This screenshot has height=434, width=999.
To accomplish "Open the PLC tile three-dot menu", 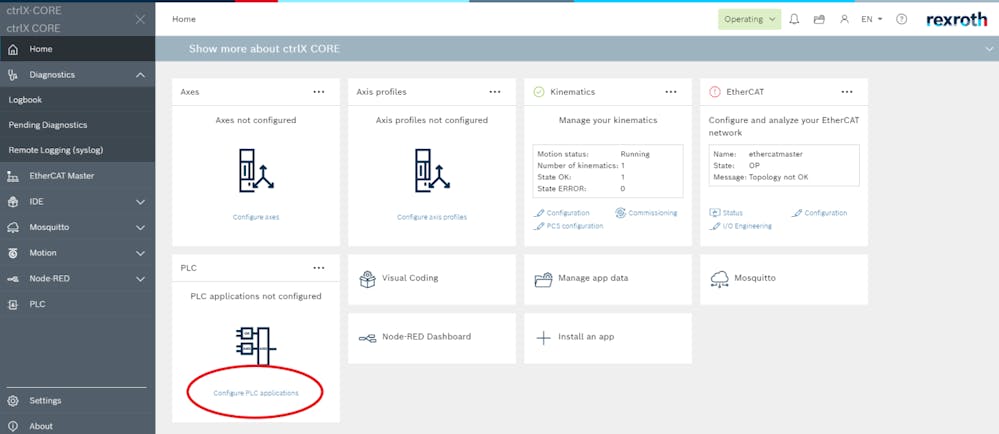I will pyautogui.click(x=319, y=268).
